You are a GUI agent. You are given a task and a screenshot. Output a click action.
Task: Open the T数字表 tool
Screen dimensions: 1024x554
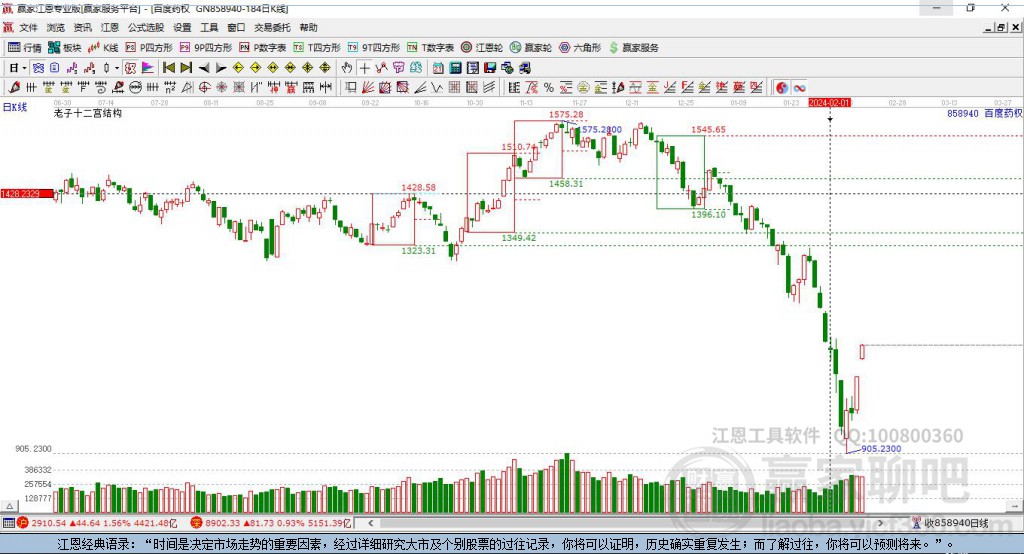click(x=430, y=48)
